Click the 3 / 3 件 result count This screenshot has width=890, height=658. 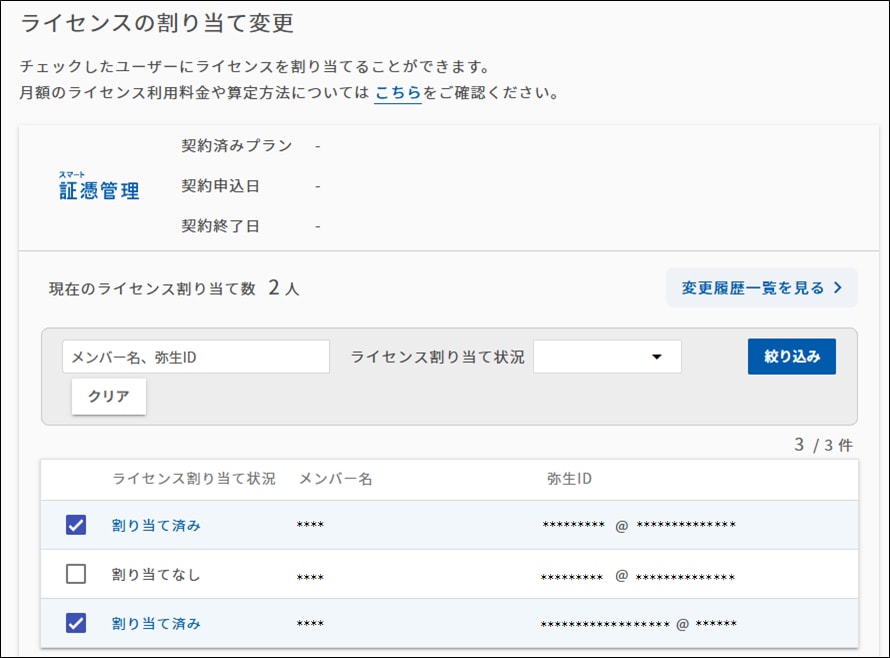point(823,445)
